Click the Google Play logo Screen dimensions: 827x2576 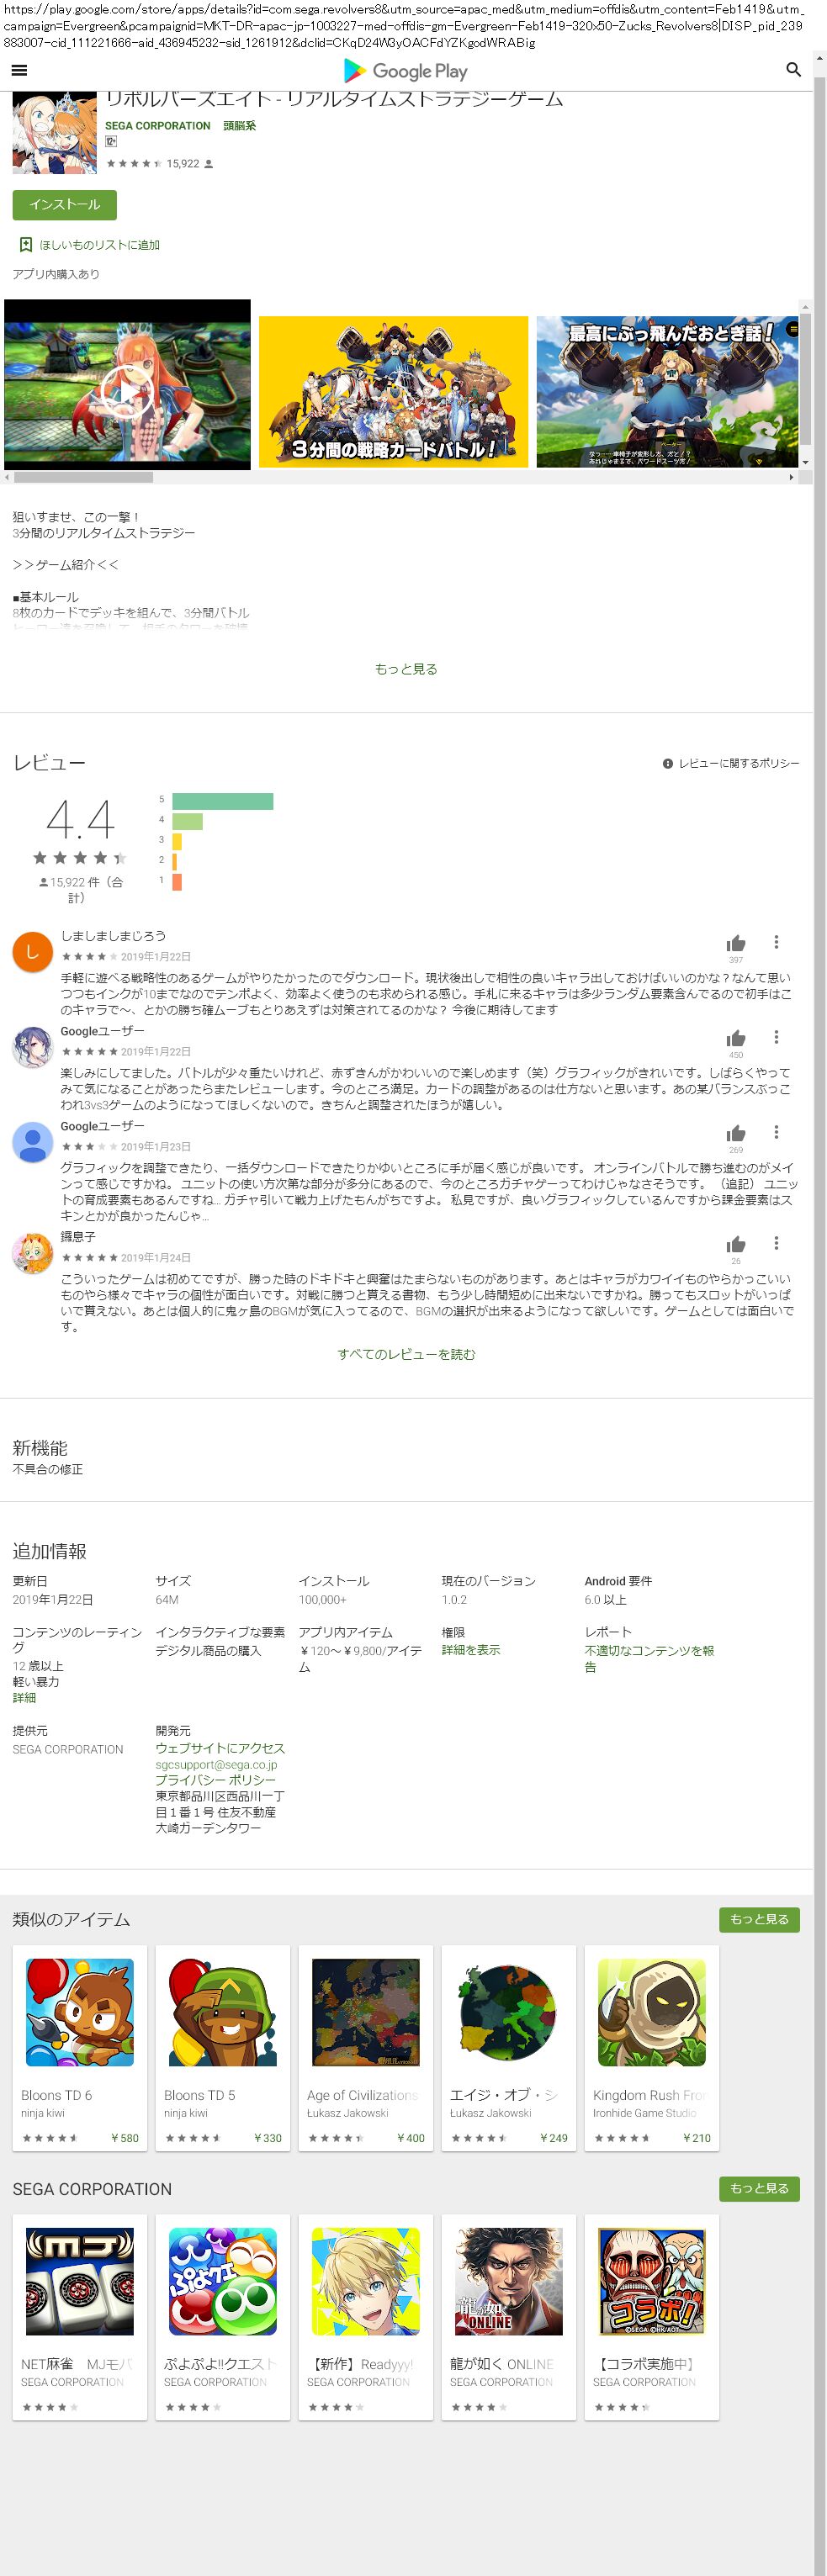click(405, 71)
